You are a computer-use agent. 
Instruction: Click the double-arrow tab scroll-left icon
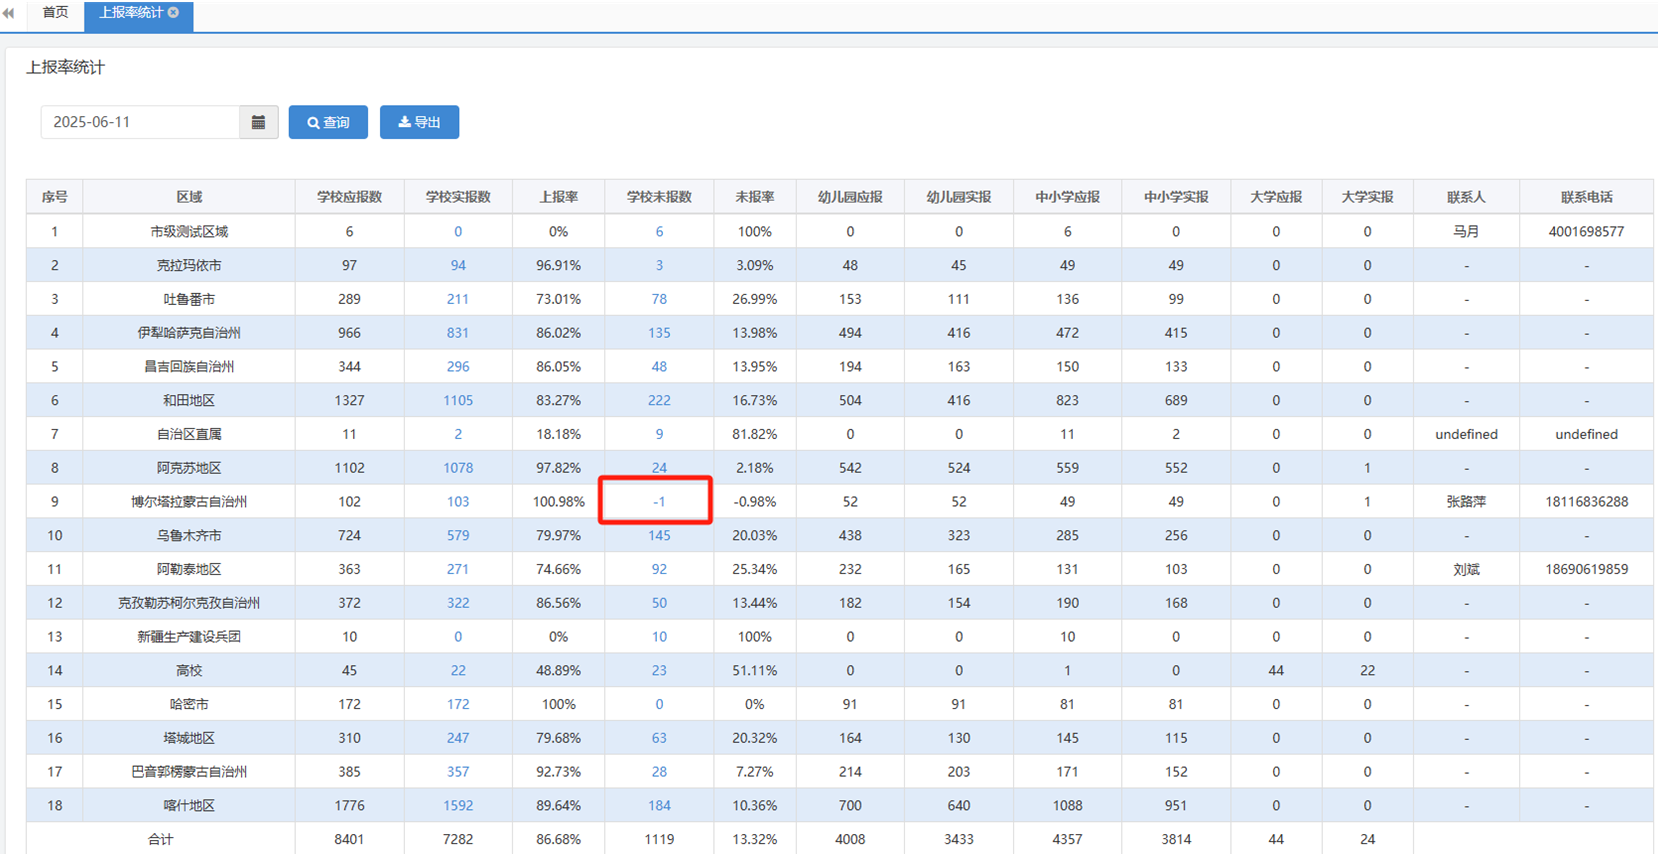[9, 13]
